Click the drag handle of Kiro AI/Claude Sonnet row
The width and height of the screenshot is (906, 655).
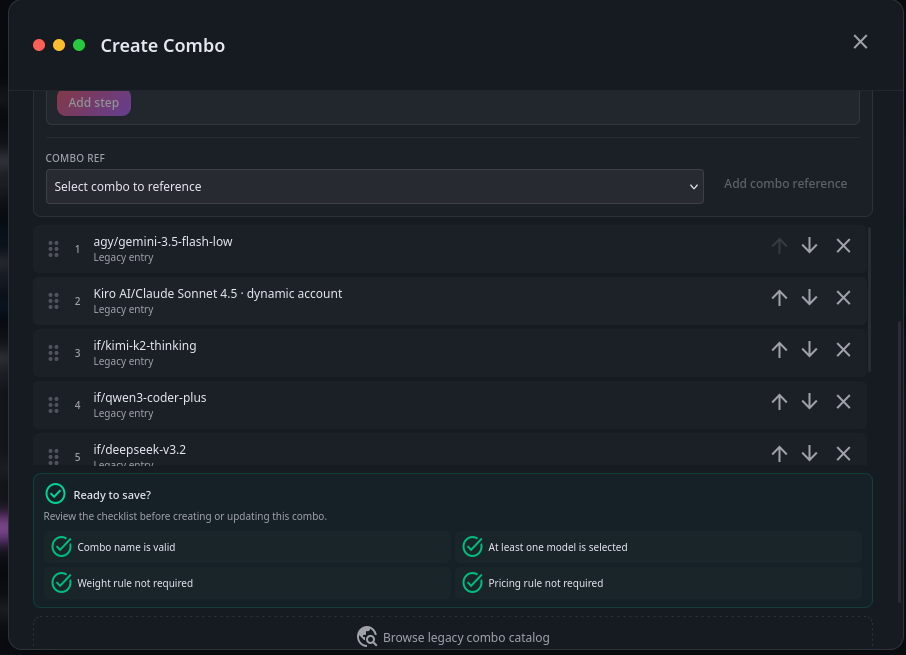tap(53, 301)
